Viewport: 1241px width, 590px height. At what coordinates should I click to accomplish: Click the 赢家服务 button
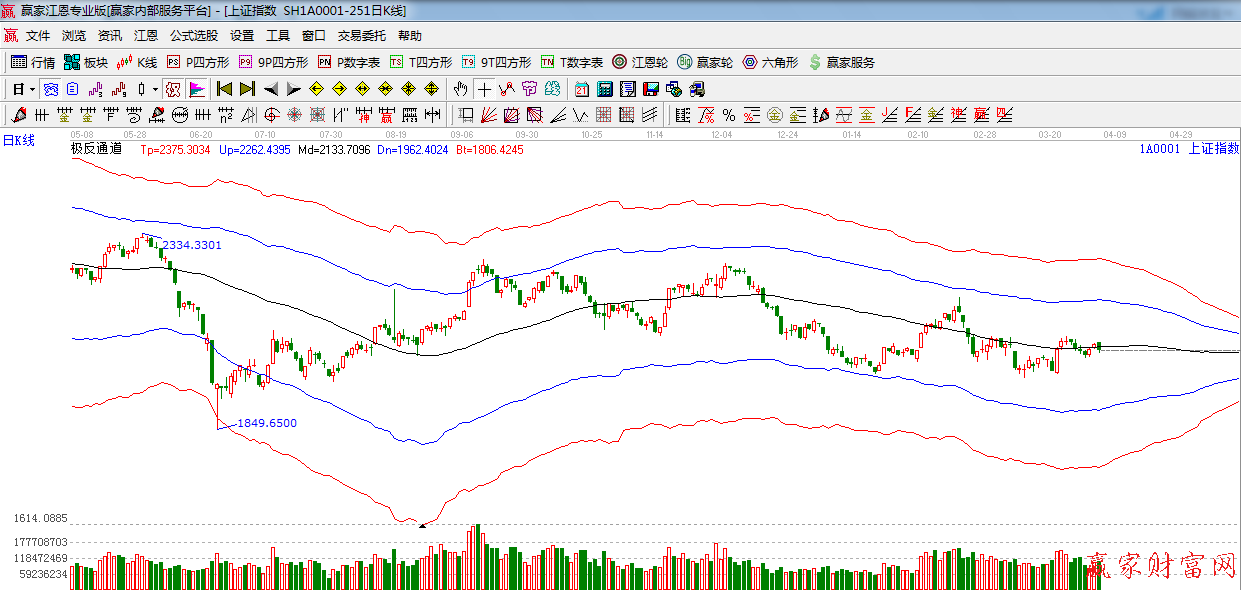(x=841, y=62)
